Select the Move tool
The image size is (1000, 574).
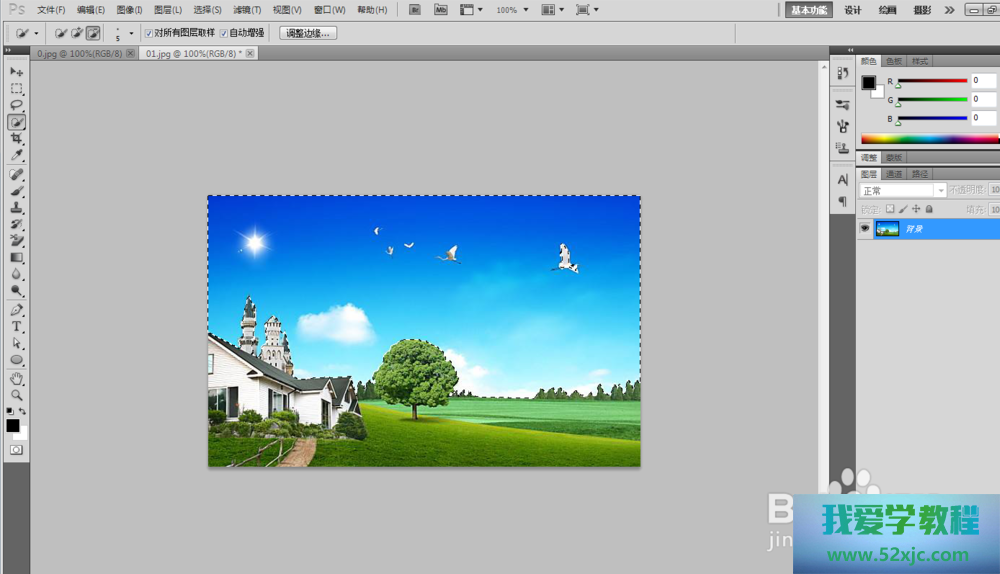[x=16, y=72]
